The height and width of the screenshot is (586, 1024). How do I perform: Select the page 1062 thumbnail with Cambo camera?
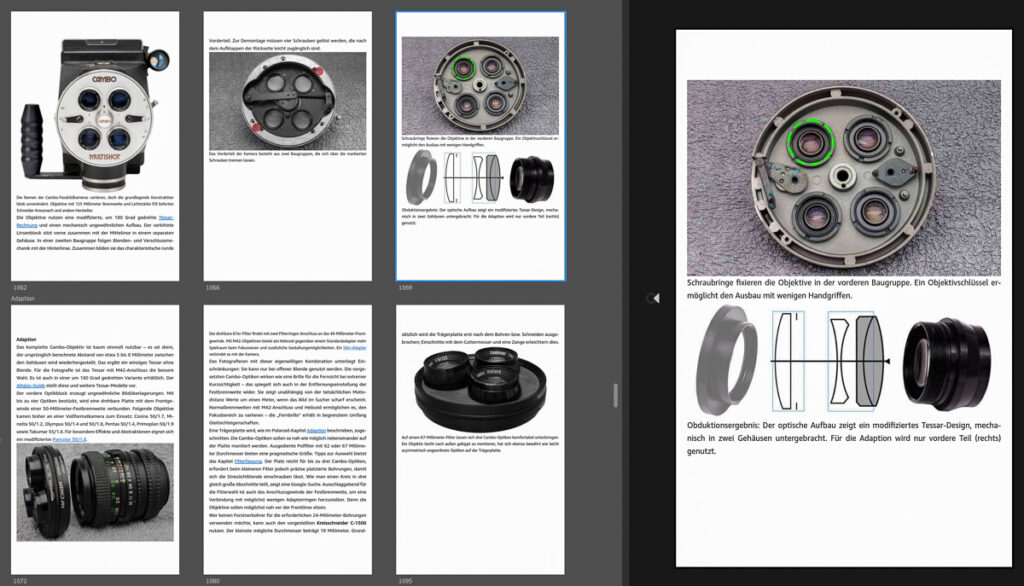pyautogui.click(x=95, y=146)
